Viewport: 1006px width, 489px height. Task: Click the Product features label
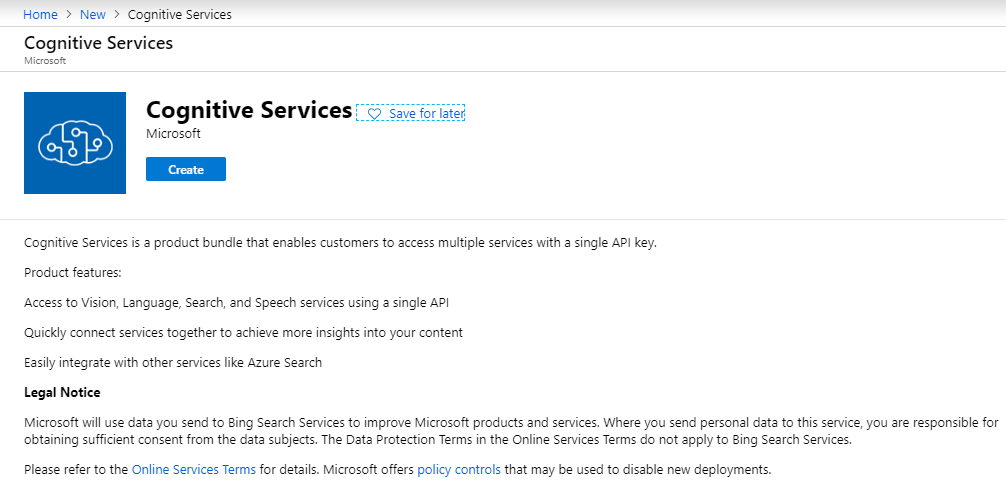pos(72,272)
